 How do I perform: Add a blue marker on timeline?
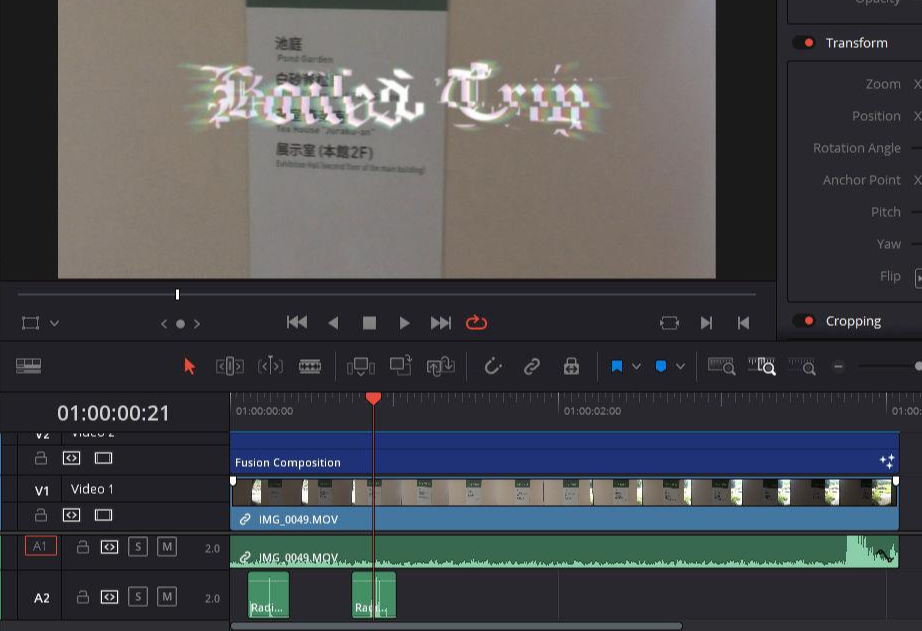(x=661, y=366)
